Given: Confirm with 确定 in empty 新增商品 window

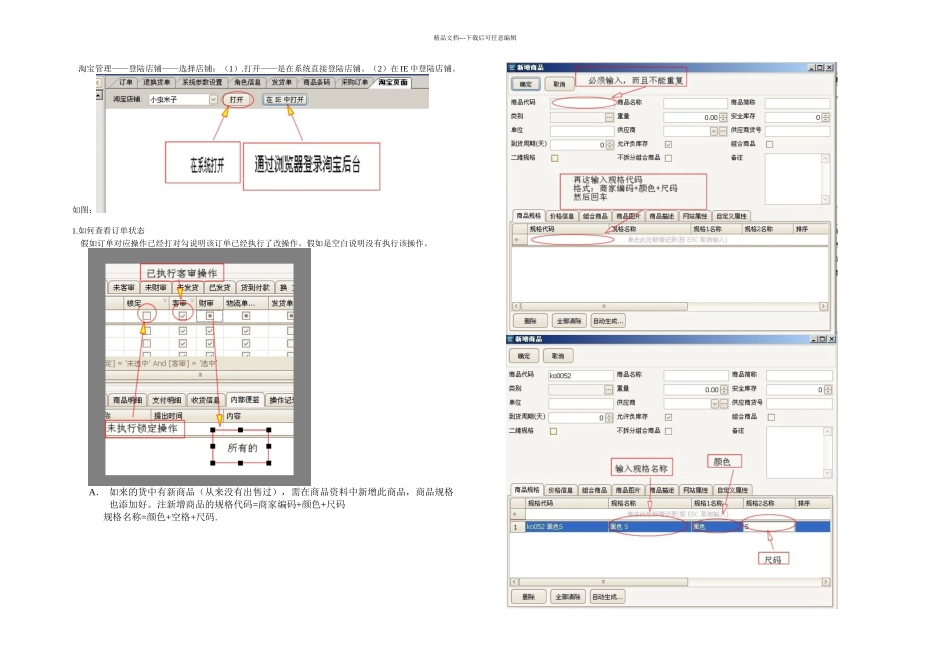Looking at the screenshot, I should (x=525, y=84).
